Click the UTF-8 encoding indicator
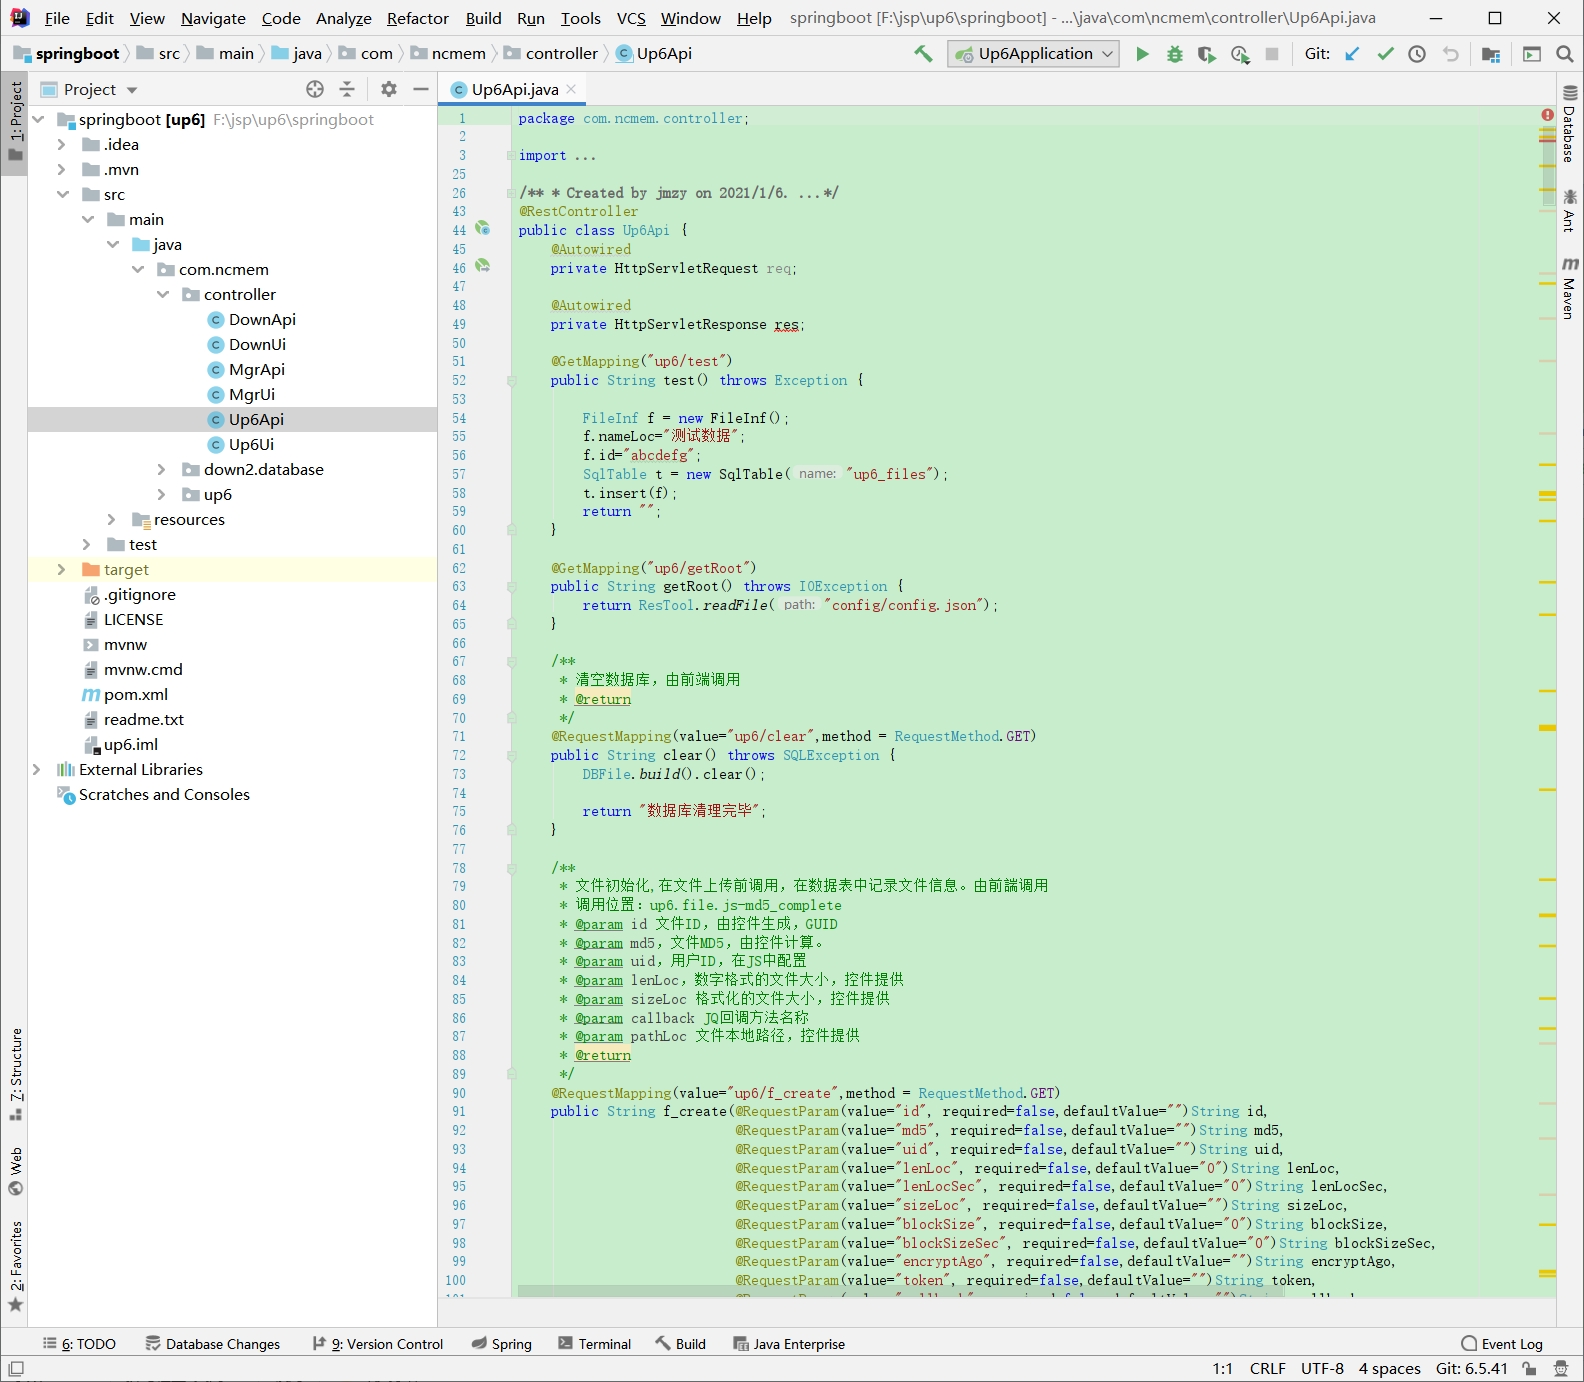This screenshot has height=1382, width=1584. coord(1322,1368)
